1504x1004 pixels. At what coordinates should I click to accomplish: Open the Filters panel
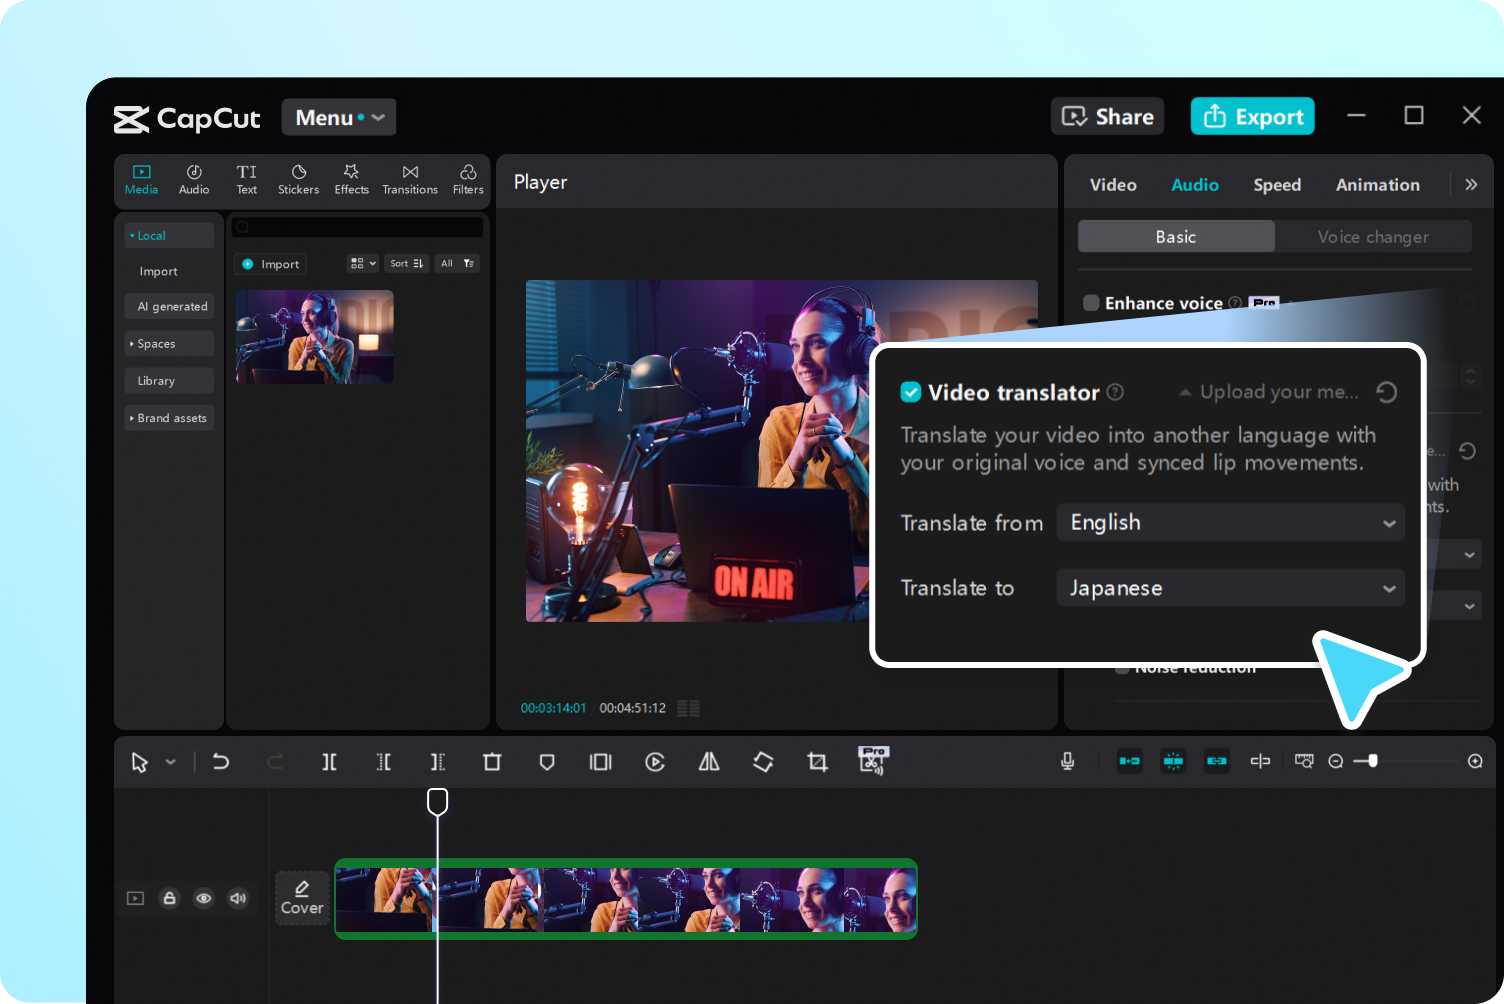click(467, 179)
